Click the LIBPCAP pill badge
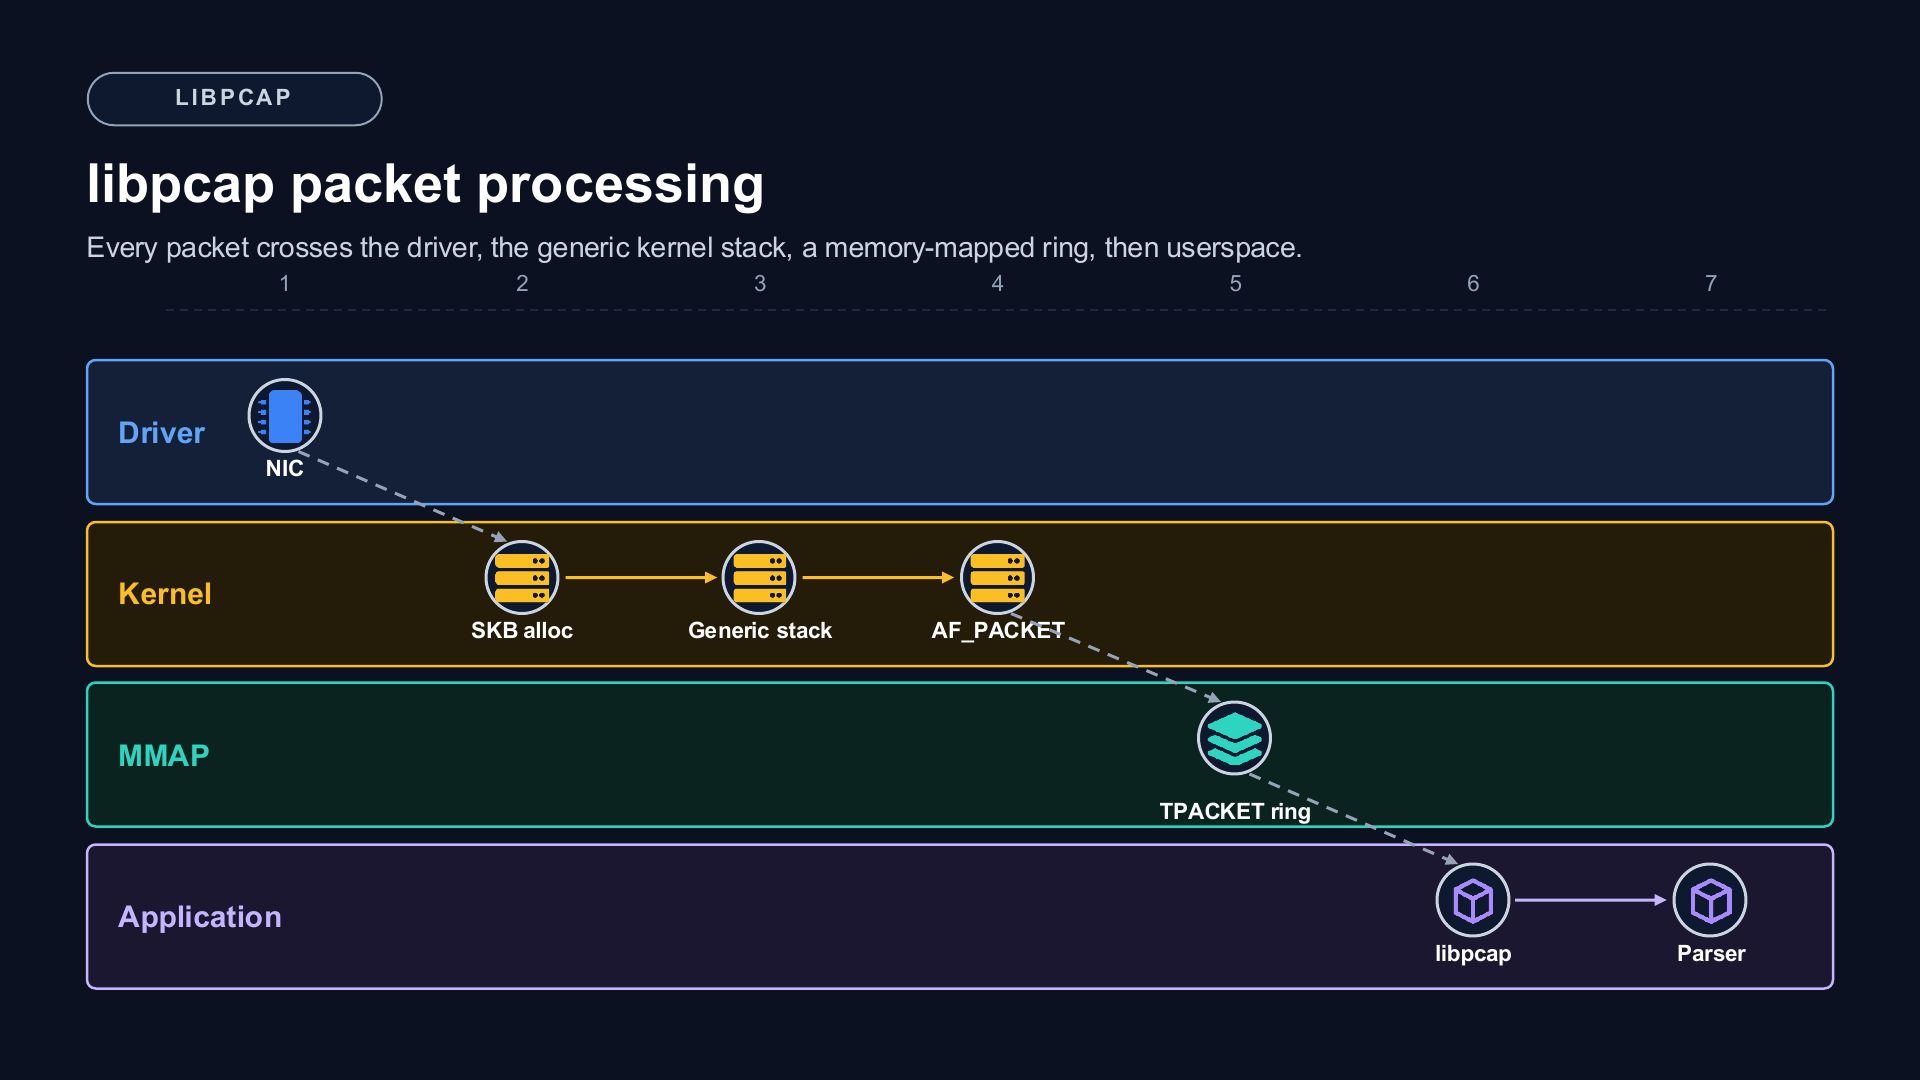1920x1080 pixels. [x=234, y=99]
